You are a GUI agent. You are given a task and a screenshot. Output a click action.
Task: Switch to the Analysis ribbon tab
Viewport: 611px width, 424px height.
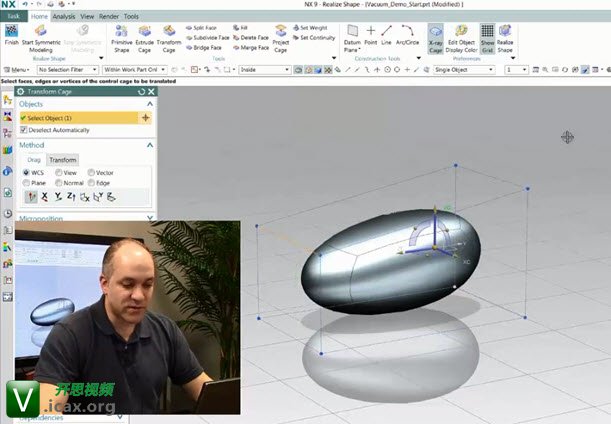64,16
